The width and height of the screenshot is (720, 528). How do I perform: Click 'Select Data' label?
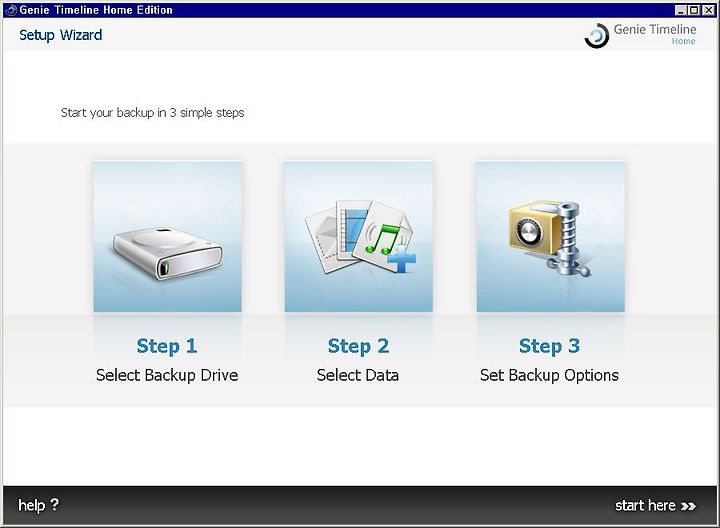click(x=358, y=375)
